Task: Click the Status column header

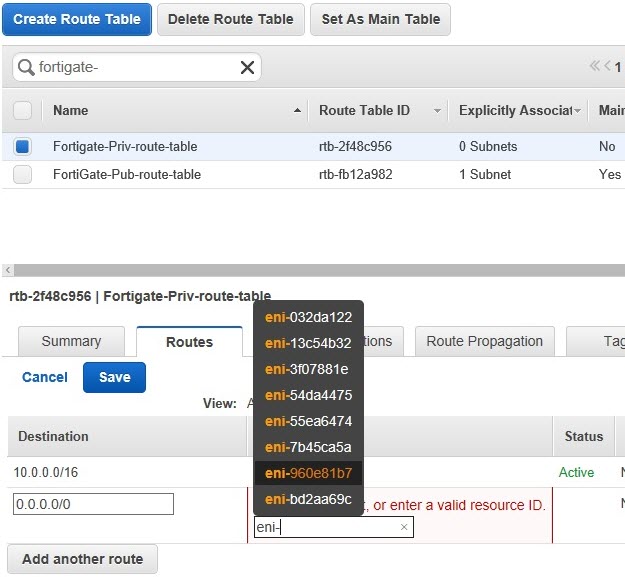Action: point(584,436)
